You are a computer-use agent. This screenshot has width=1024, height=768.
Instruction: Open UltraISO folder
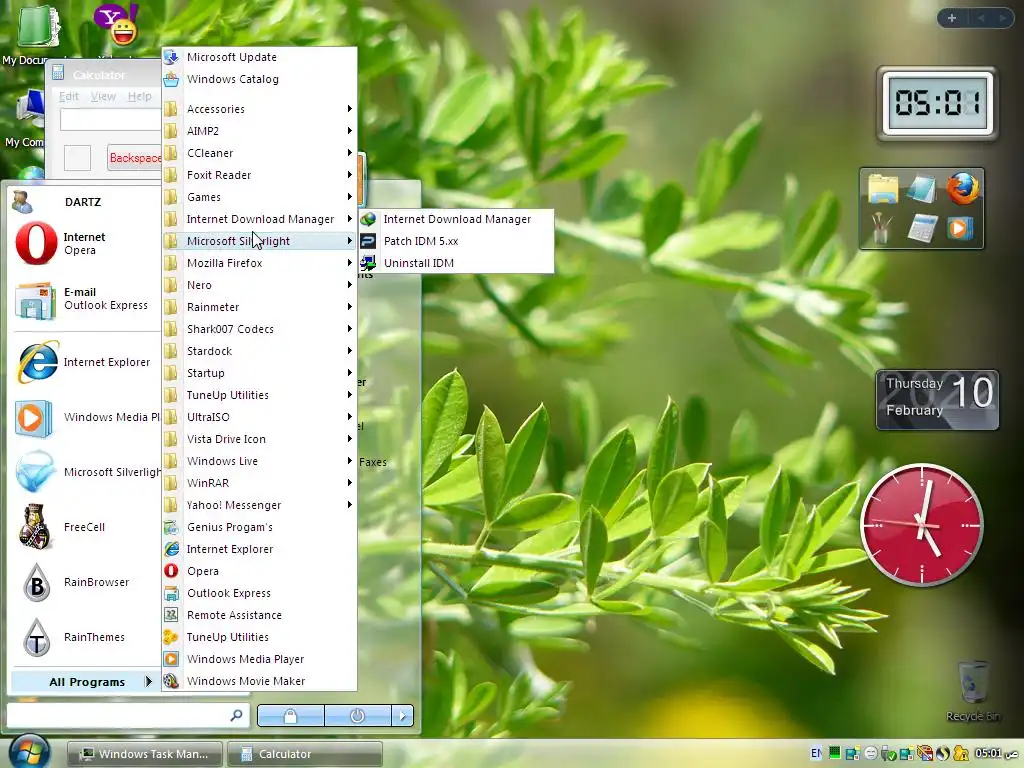[x=259, y=417]
